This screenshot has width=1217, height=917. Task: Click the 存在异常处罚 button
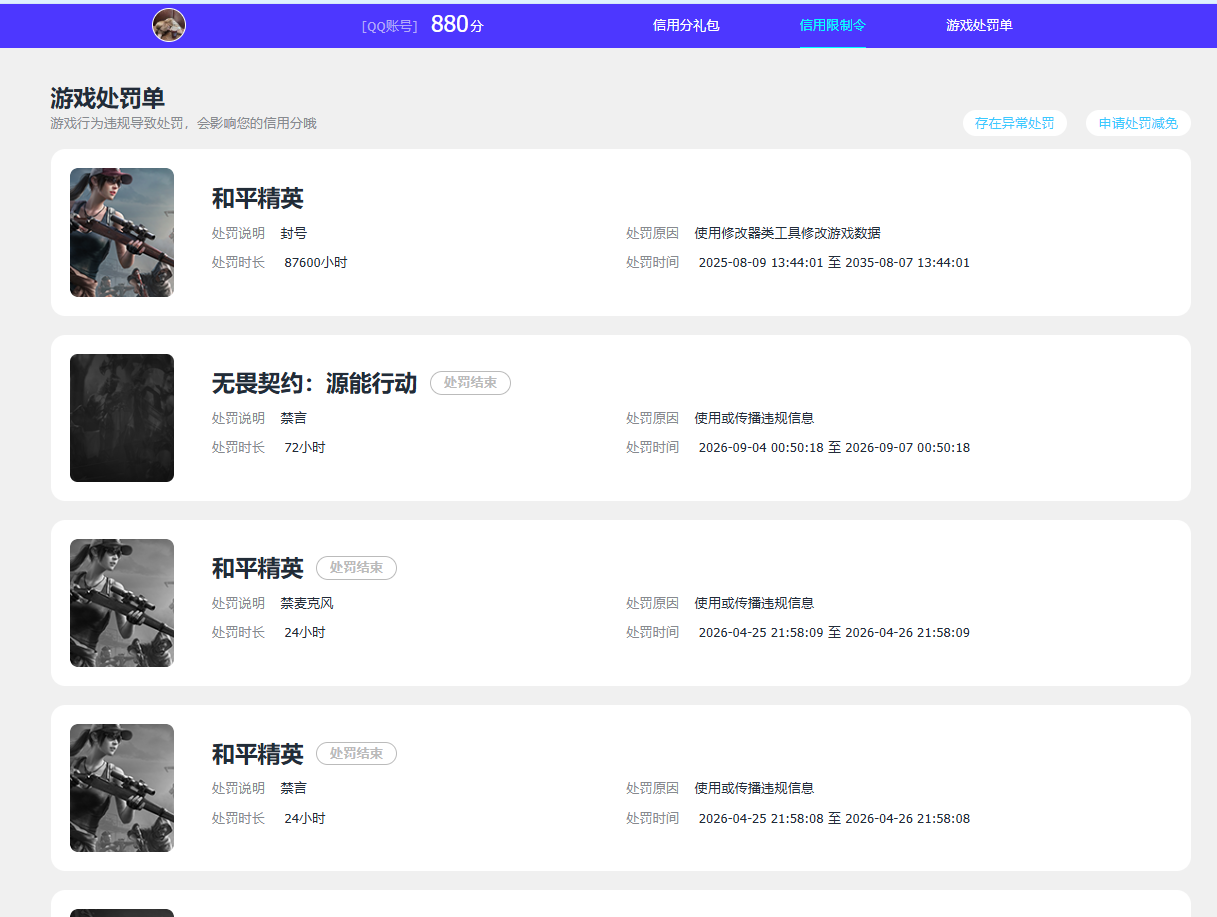[x=1015, y=123]
